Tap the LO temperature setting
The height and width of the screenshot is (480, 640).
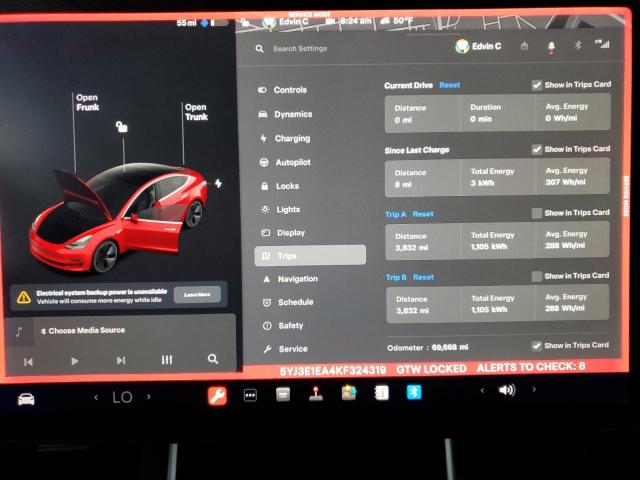tap(122, 397)
